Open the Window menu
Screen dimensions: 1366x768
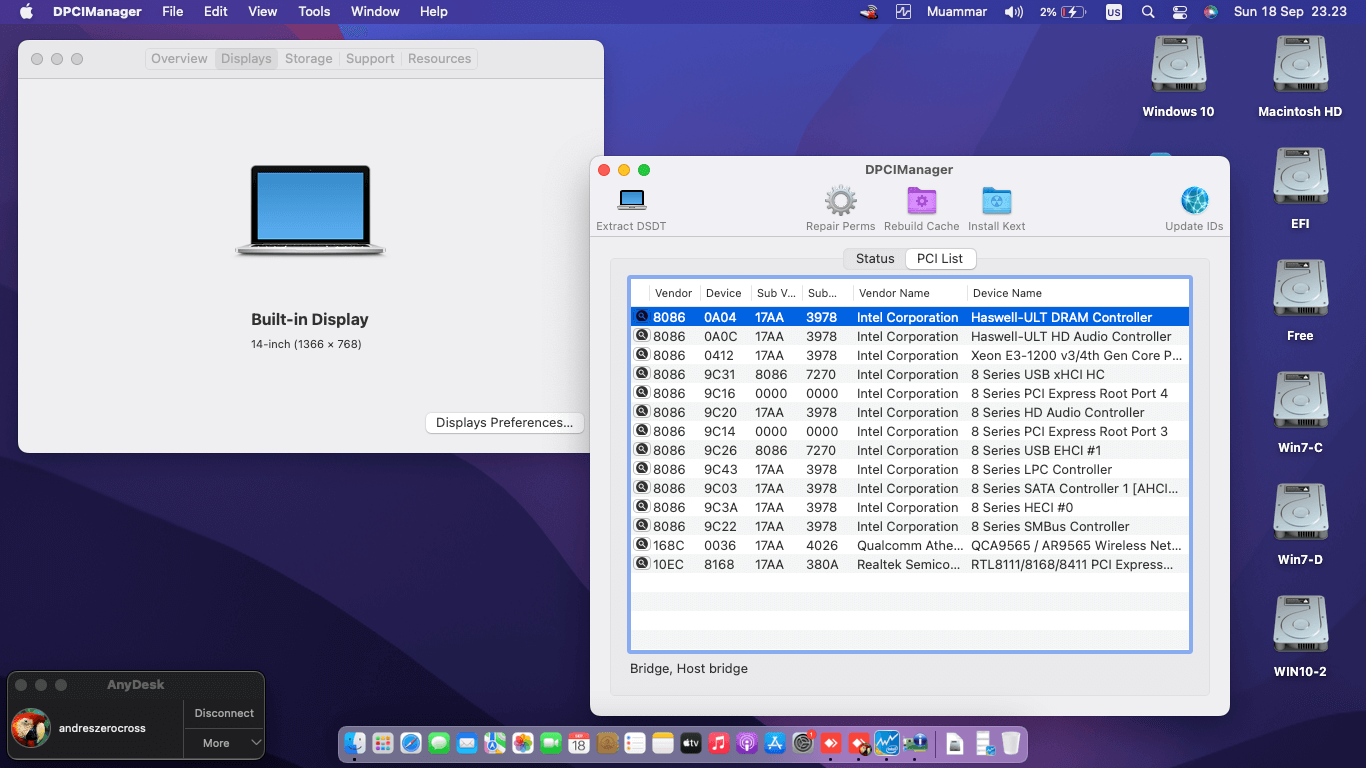(x=375, y=12)
